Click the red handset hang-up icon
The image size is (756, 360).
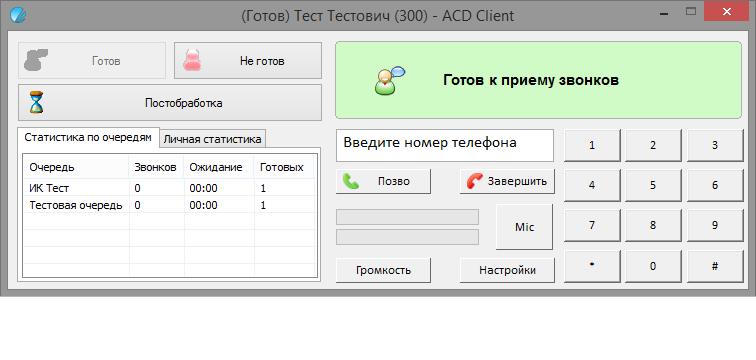click(x=475, y=181)
